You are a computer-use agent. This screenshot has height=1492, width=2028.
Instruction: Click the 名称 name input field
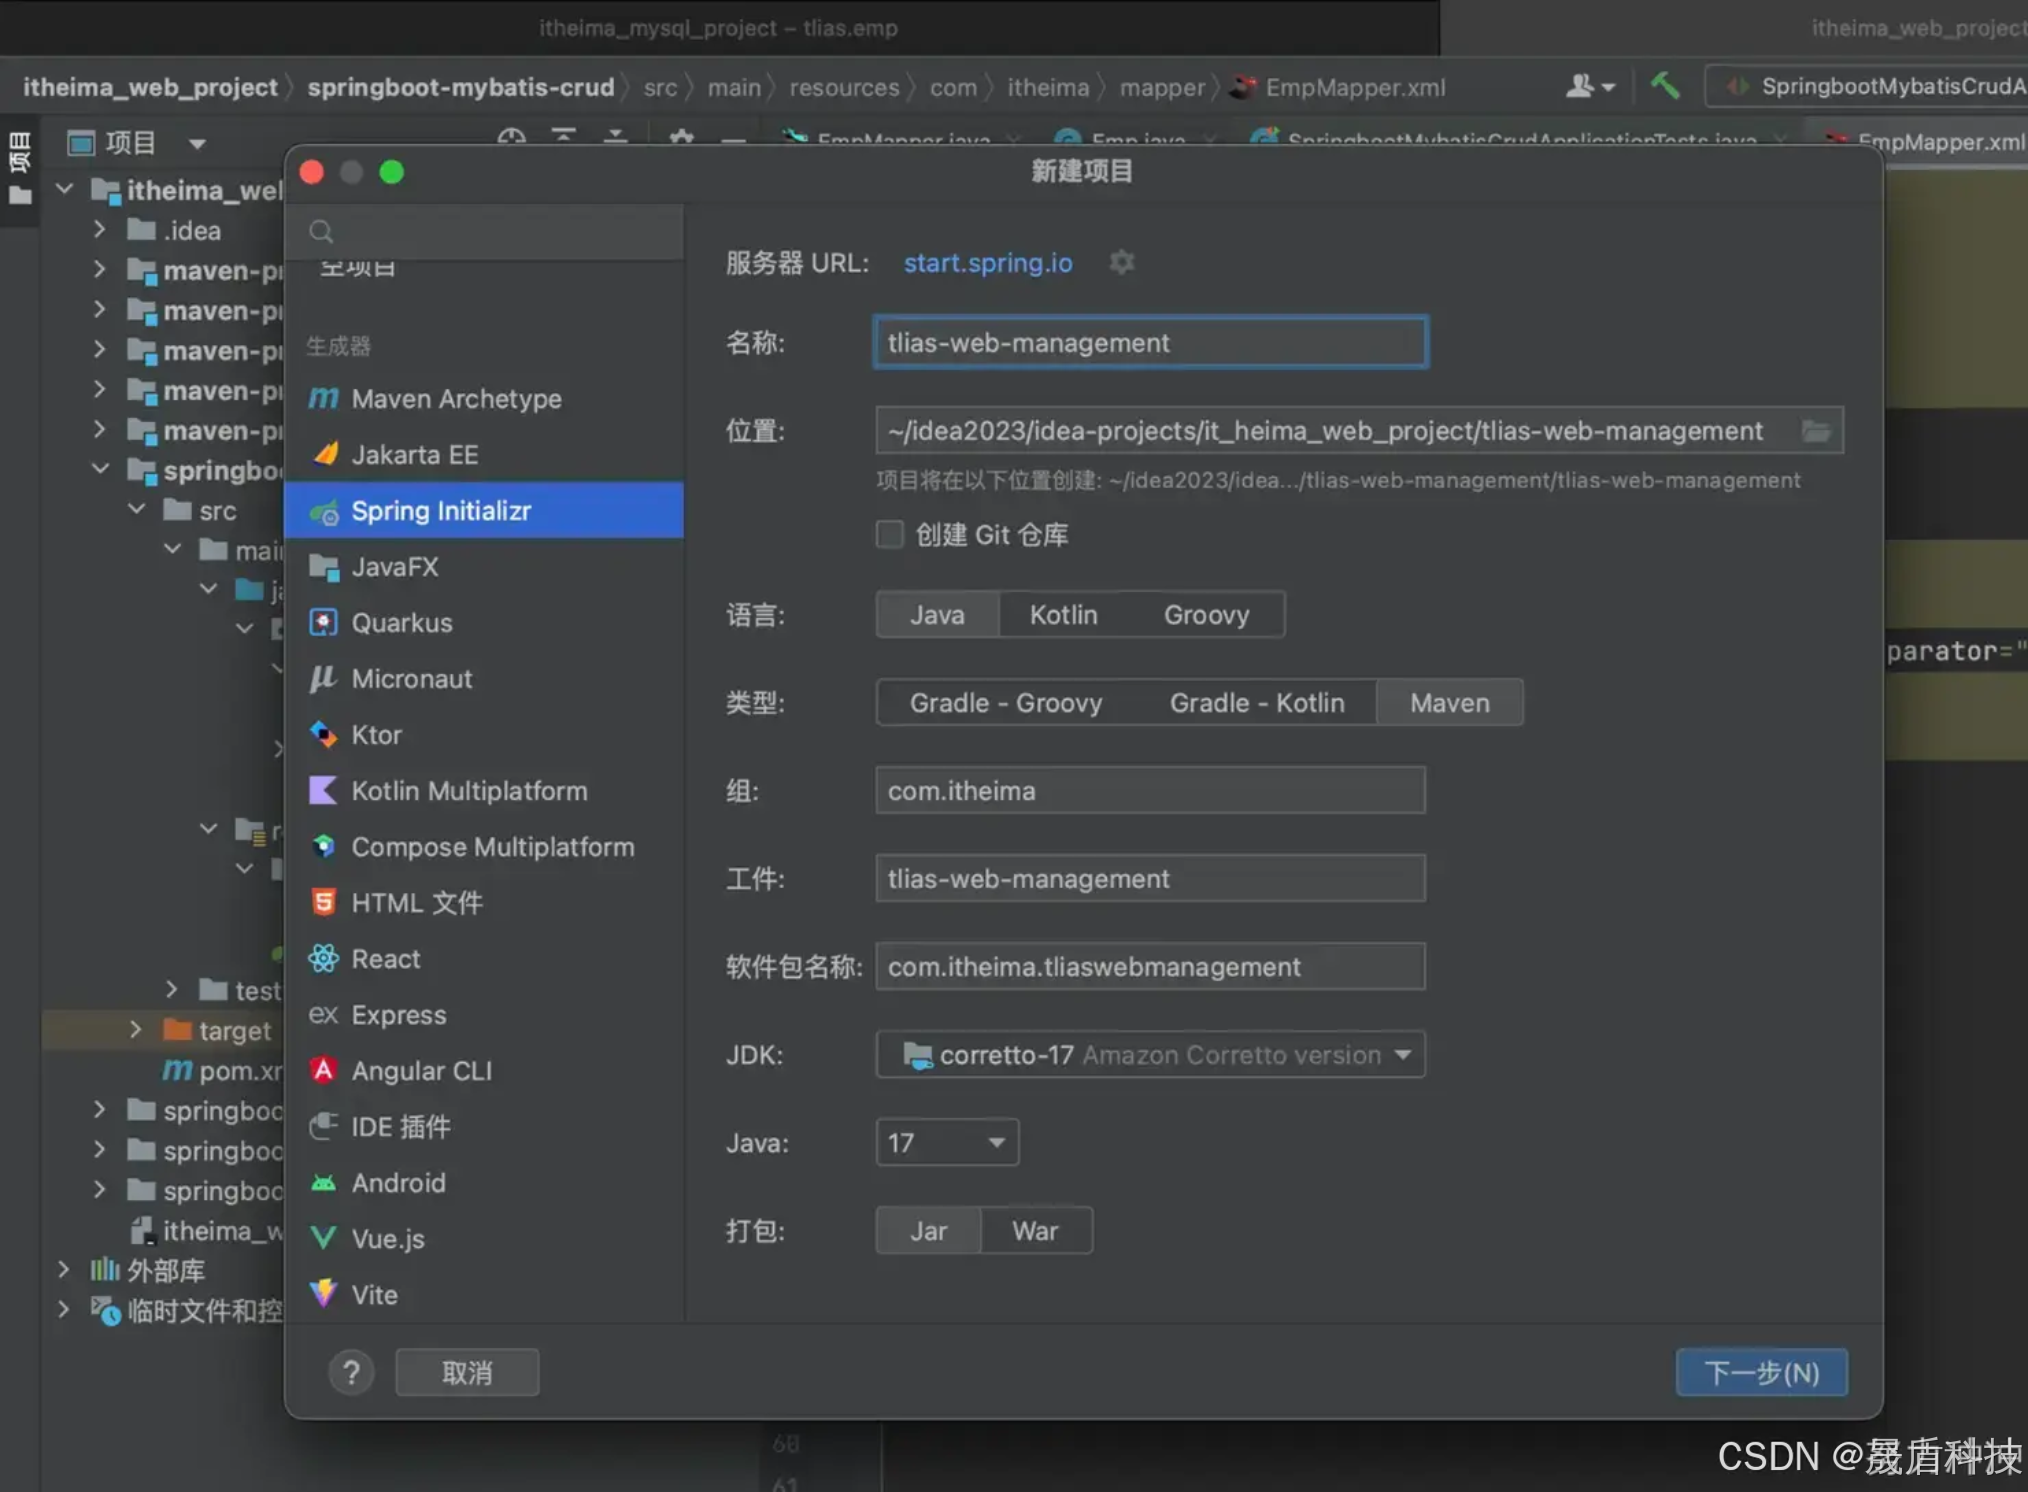(x=1150, y=342)
